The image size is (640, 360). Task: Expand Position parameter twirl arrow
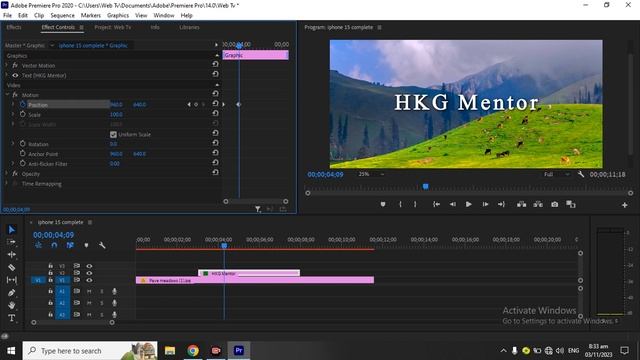pyautogui.click(x=13, y=104)
